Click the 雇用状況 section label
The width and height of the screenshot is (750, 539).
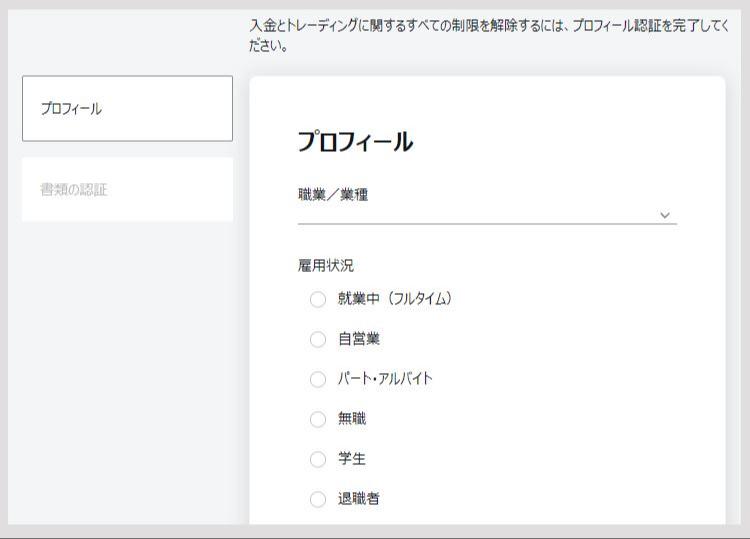click(326, 265)
